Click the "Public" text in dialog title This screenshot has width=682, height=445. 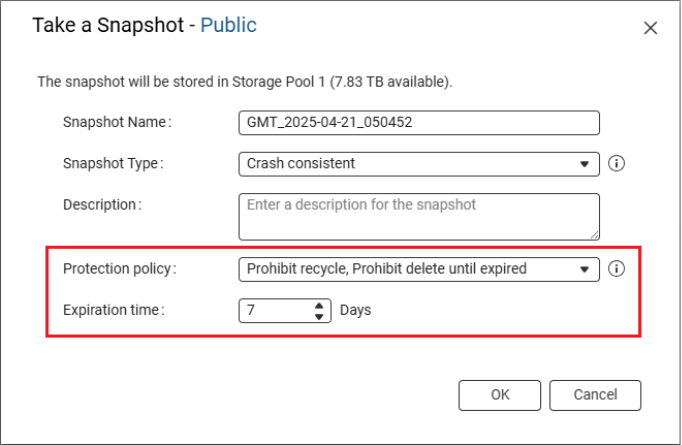coord(228,26)
